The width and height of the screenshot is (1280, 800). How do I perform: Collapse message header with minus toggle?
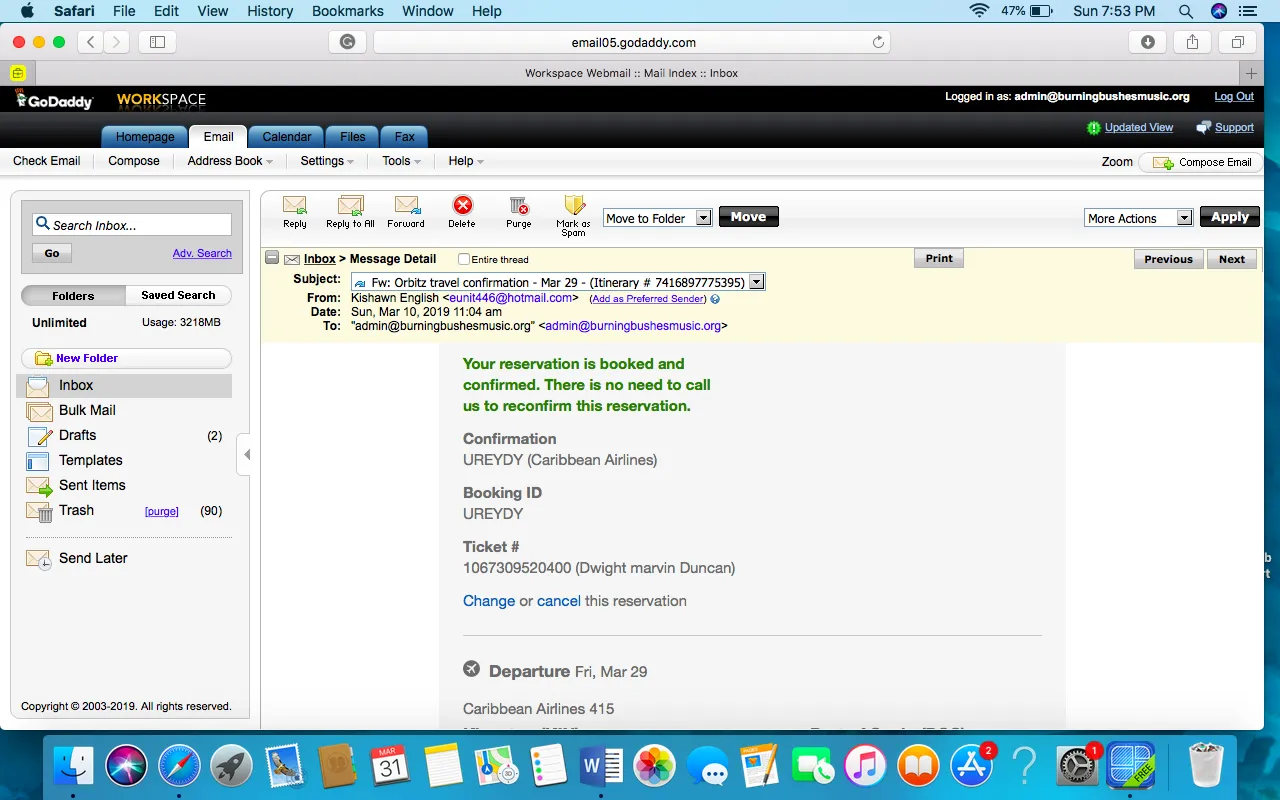coord(272,259)
